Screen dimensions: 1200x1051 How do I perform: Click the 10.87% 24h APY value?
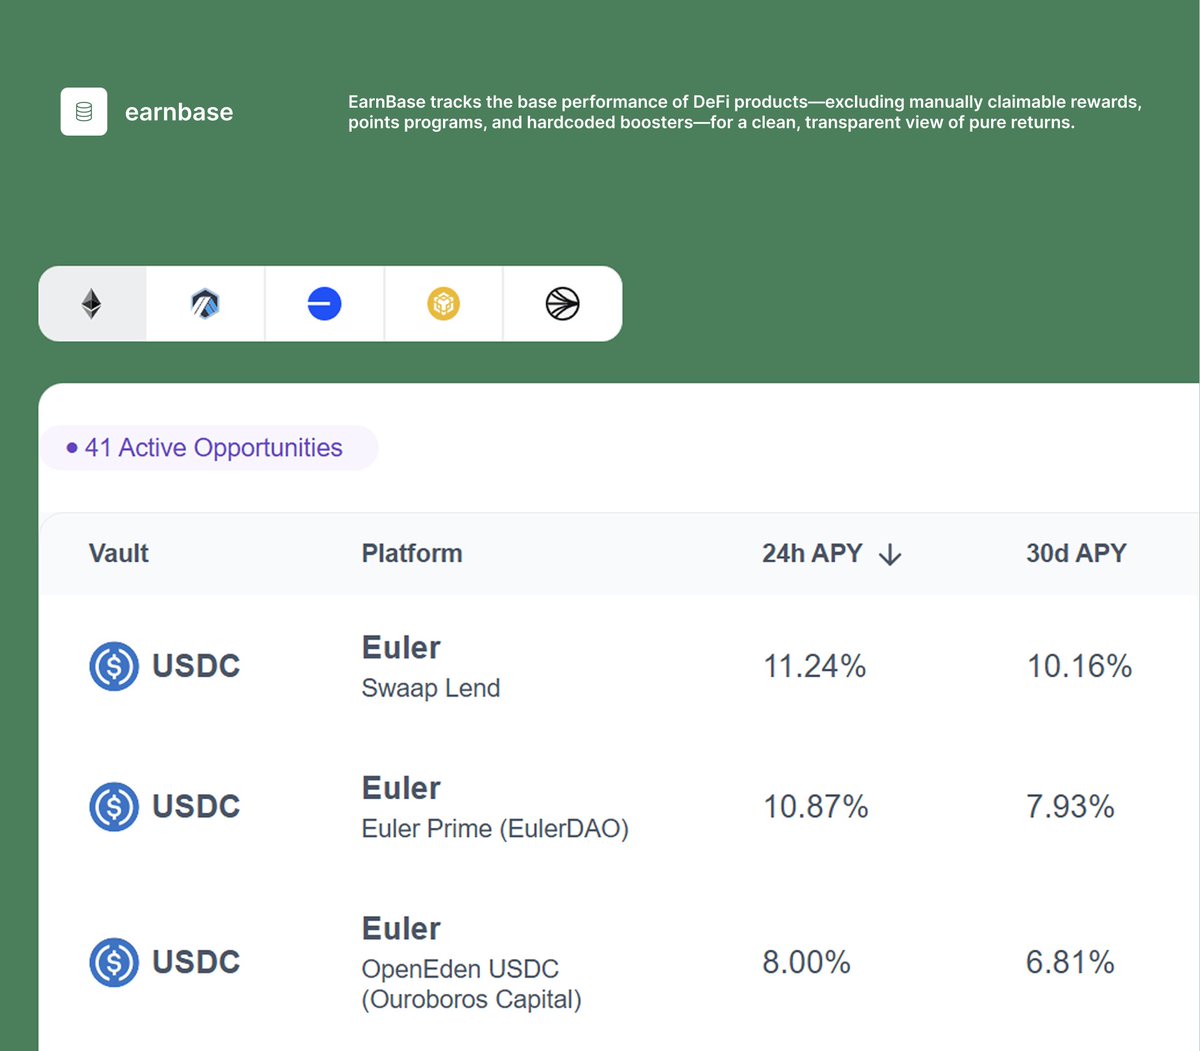(816, 807)
